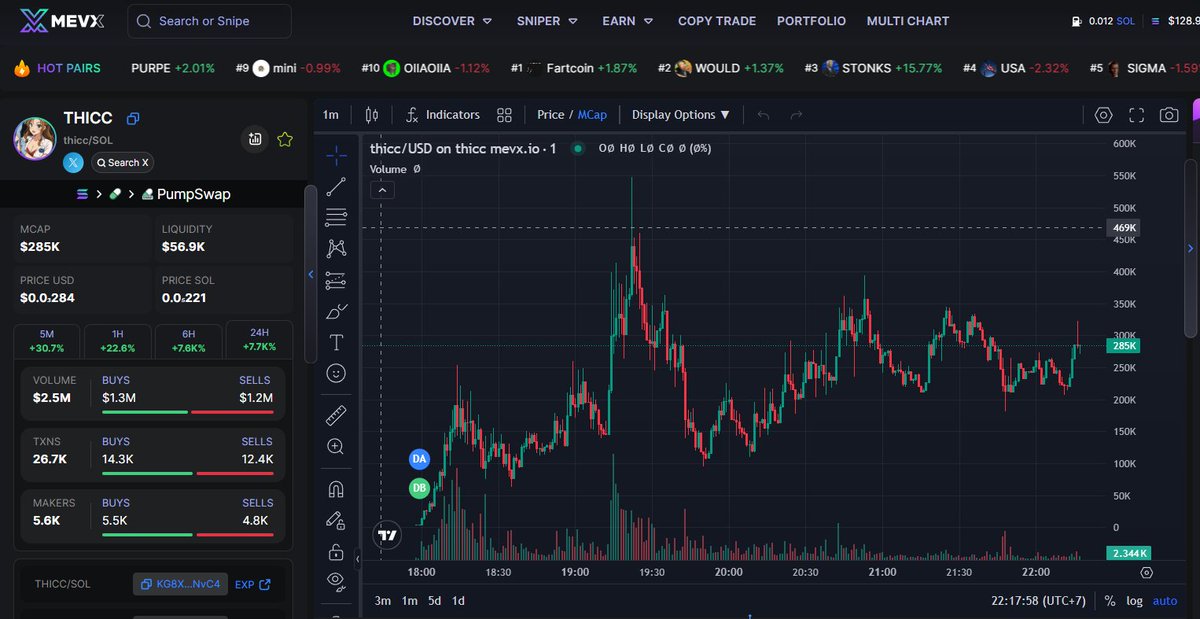Image resolution: width=1200 pixels, height=619 pixels.
Task: Select the crosshair cursor tool
Action: [336, 156]
